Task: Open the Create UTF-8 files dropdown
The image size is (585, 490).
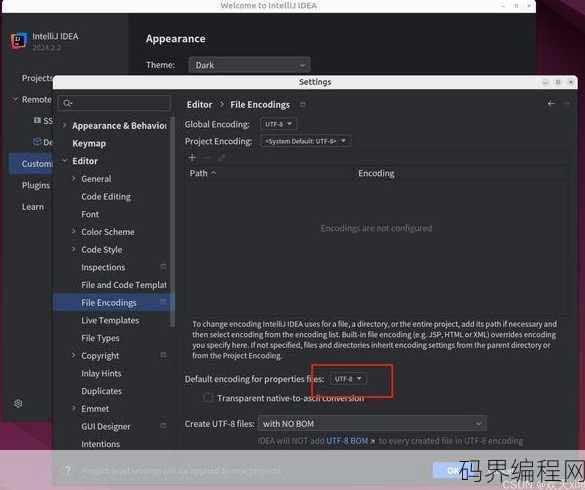Action: click(x=372, y=424)
